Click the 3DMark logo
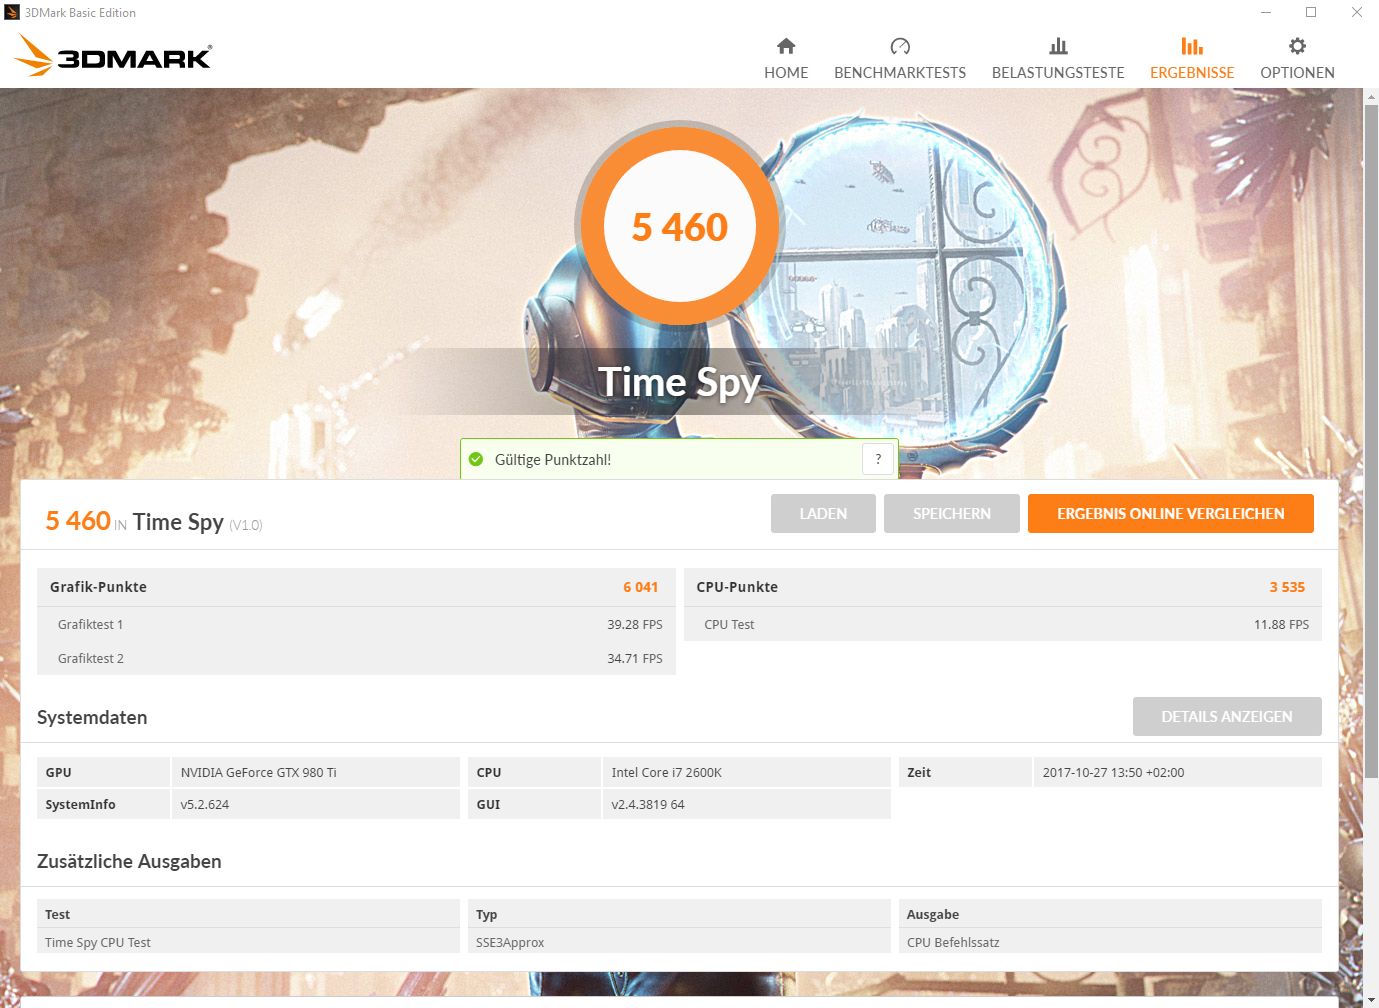This screenshot has width=1379, height=1008. point(113,56)
